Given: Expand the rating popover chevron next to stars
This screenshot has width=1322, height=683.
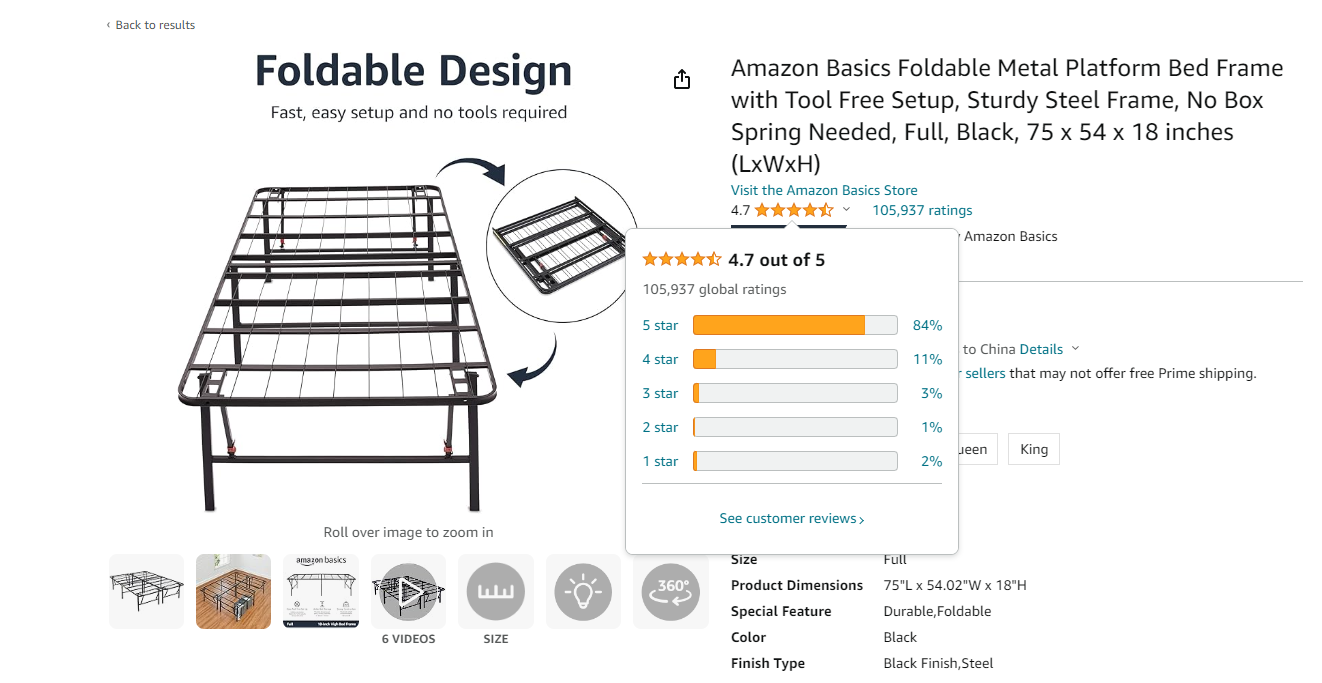Looking at the screenshot, I should tap(846, 210).
